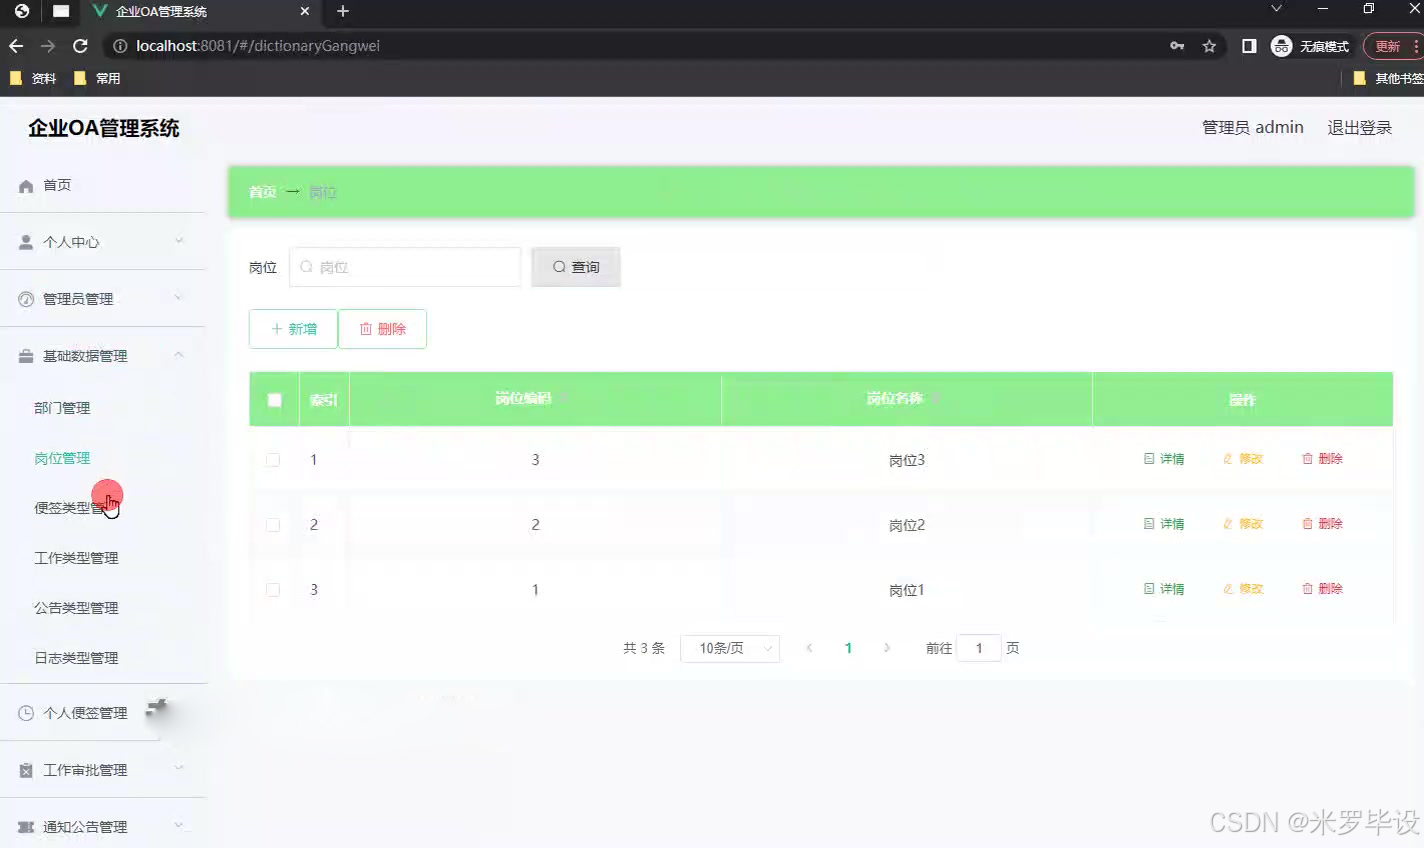Viewport: 1424px width, 848px height.
Task: Click the person icon beside 个人中心
Action: [26, 242]
